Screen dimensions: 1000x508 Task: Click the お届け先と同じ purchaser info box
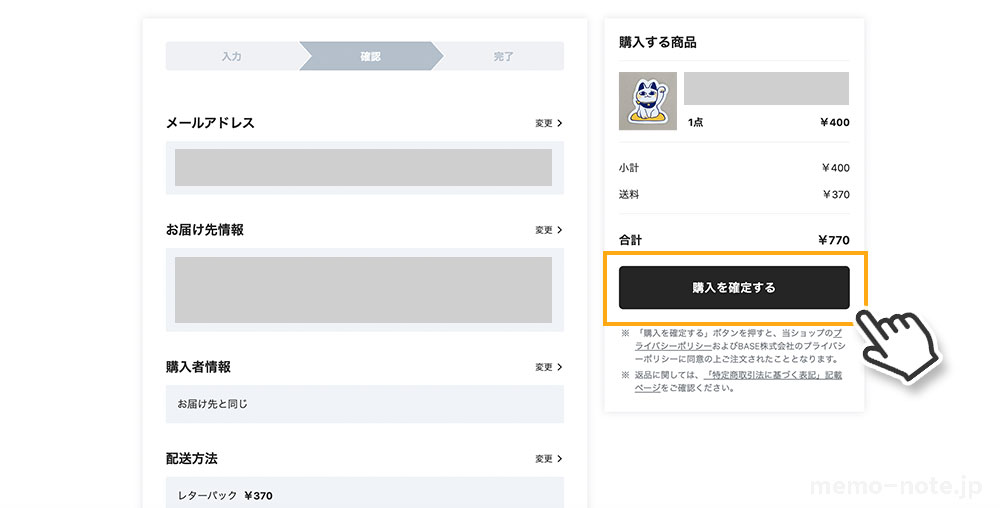pyautogui.click(x=365, y=404)
